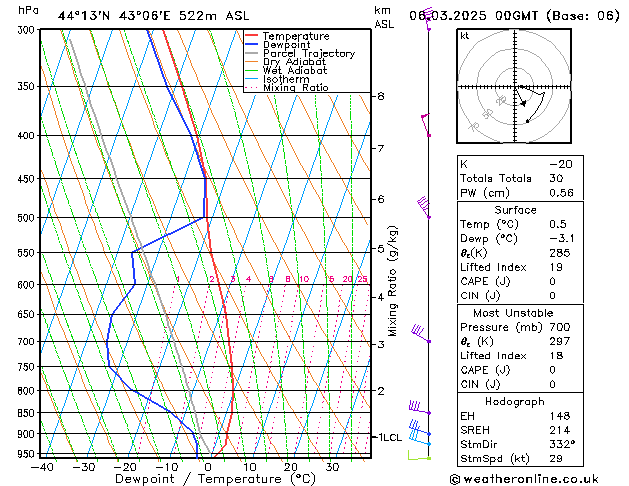
Task: Click the SREH value in Hodograph table
Action: (x=560, y=430)
